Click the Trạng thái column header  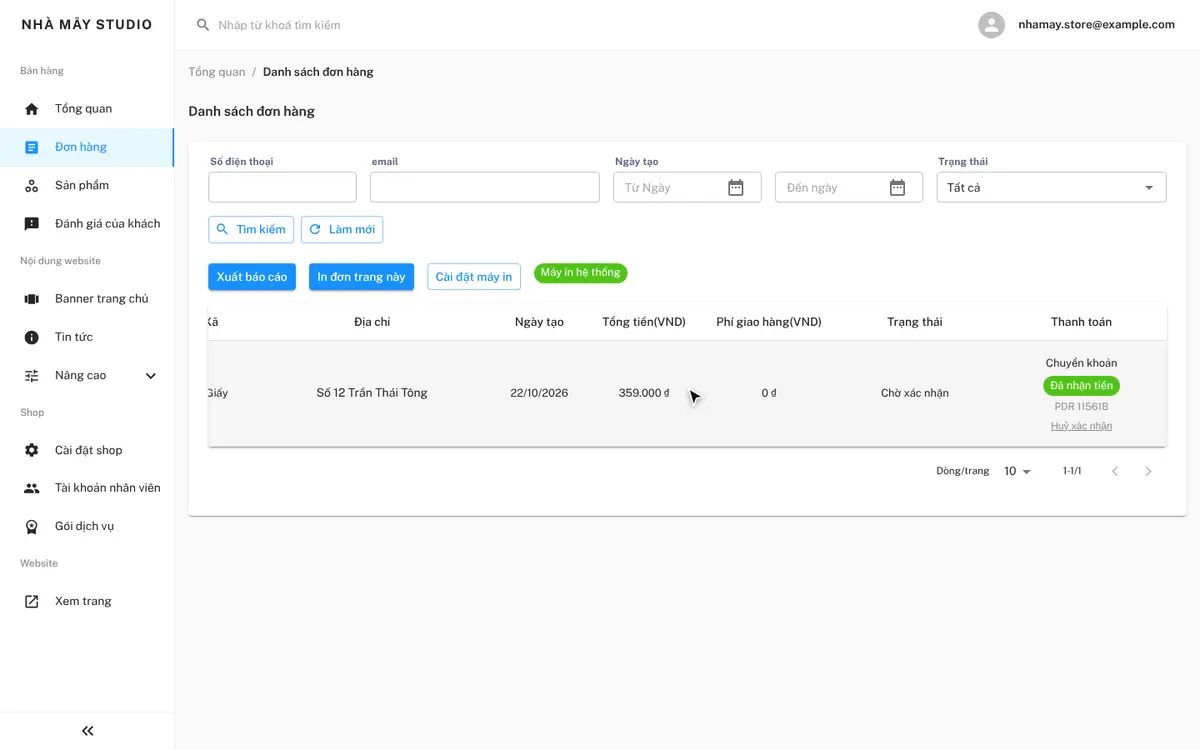click(915, 322)
